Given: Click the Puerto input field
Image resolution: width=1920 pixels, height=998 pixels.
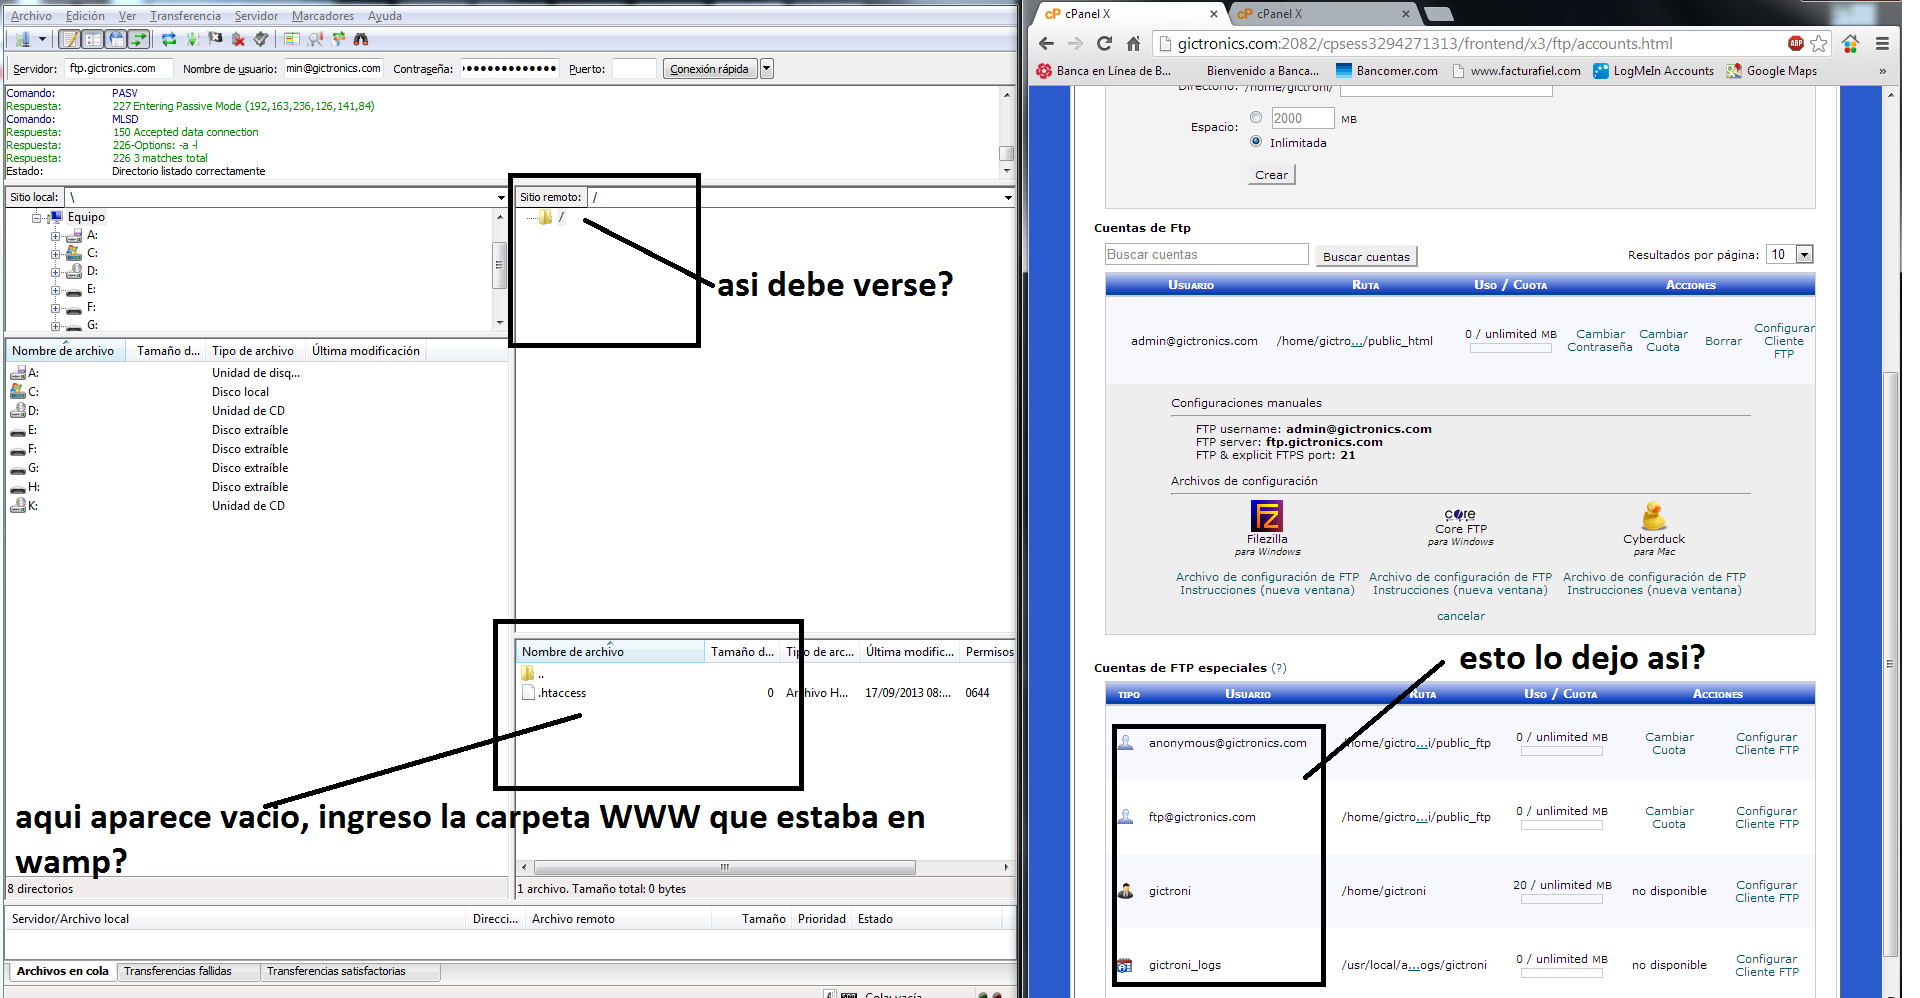Looking at the screenshot, I should (634, 69).
